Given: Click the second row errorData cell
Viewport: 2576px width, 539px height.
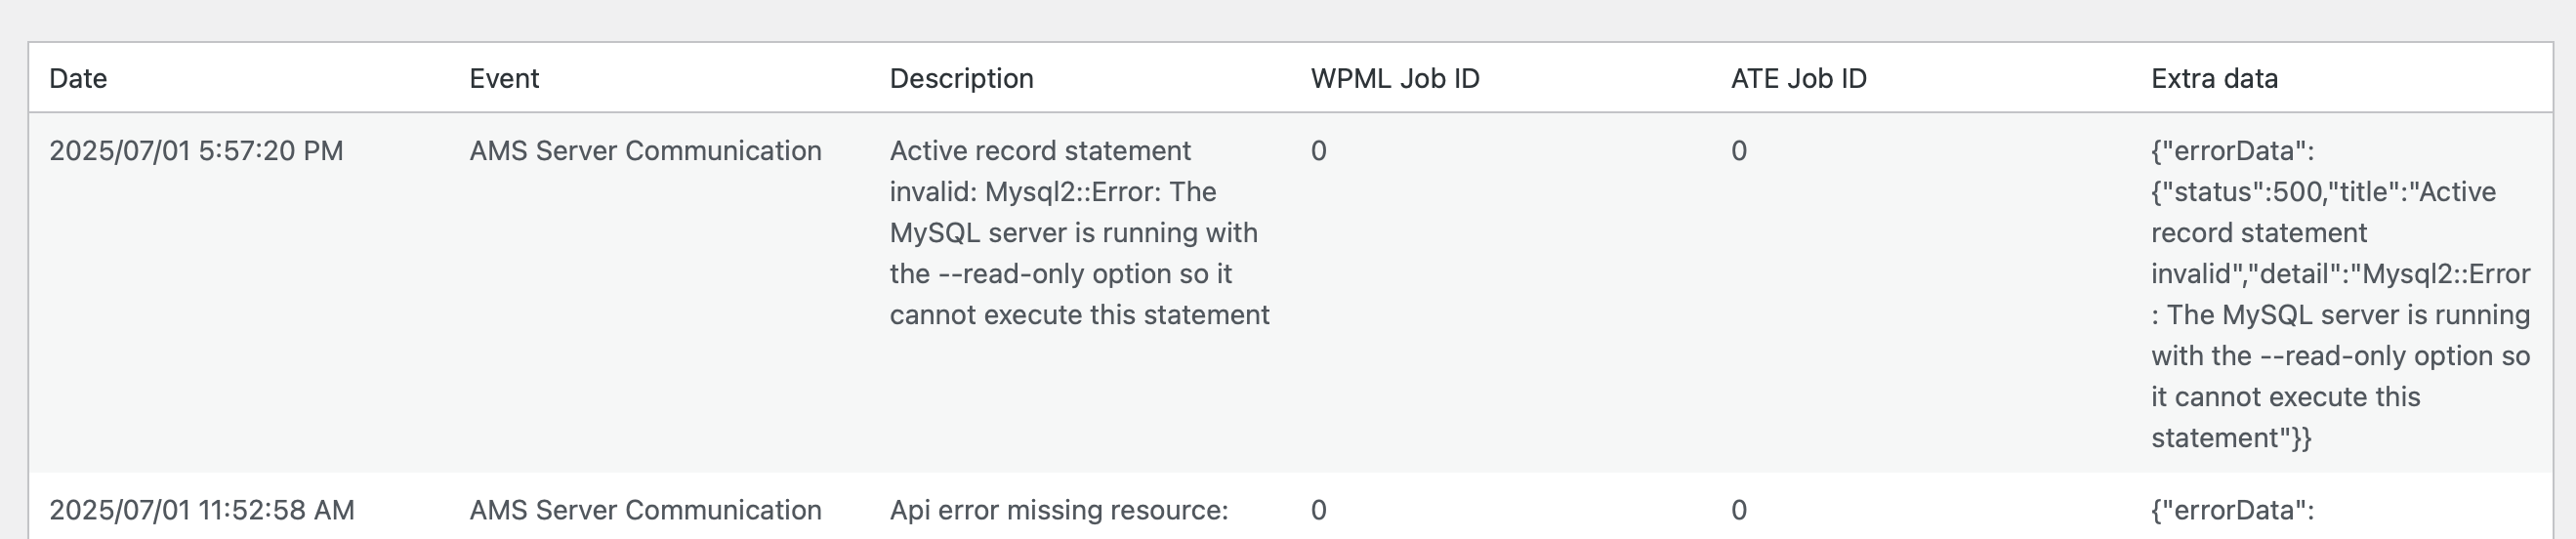Looking at the screenshot, I should 2232,510.
